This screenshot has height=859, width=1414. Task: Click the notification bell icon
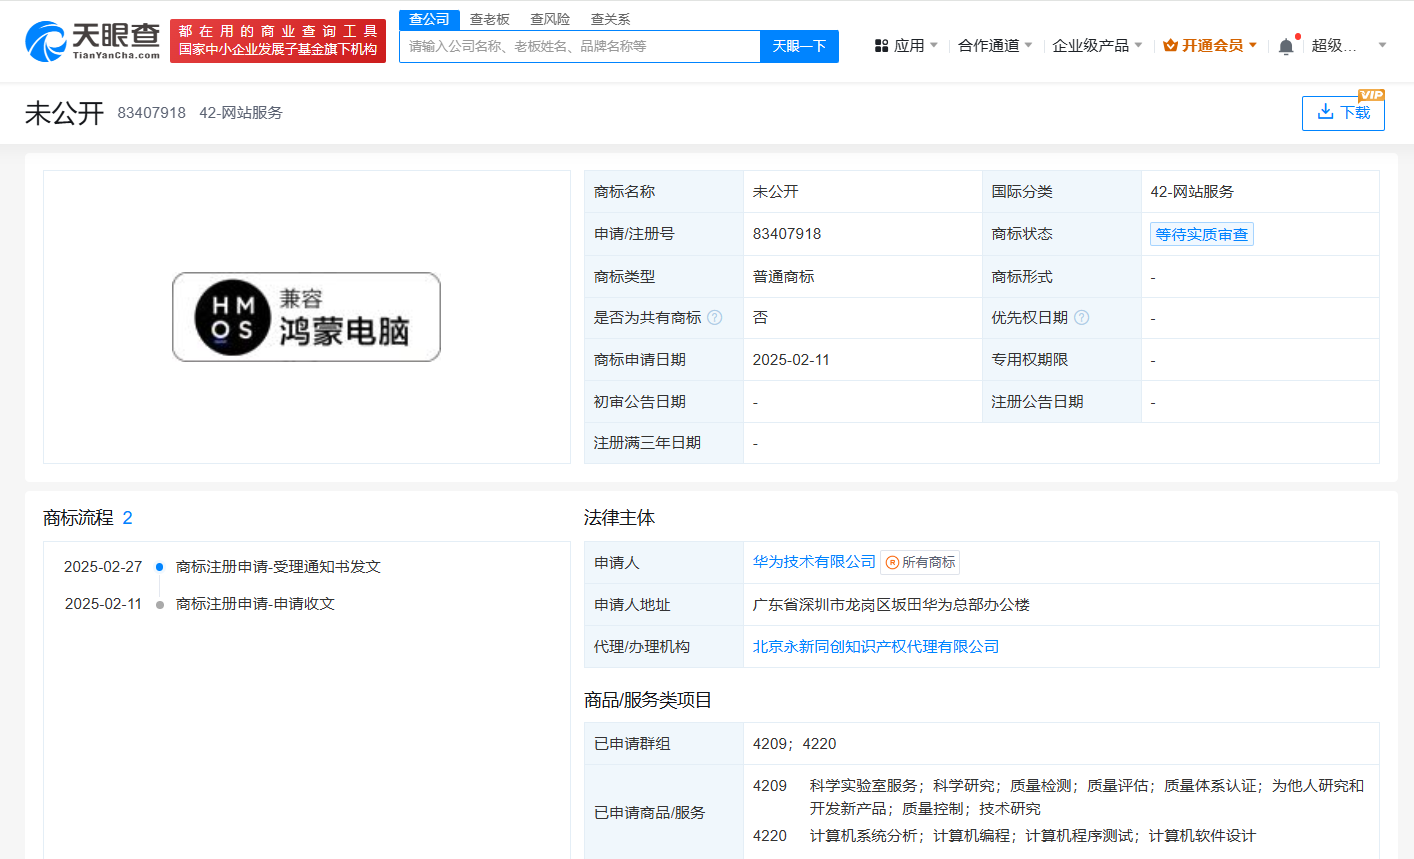[1286, 46]
